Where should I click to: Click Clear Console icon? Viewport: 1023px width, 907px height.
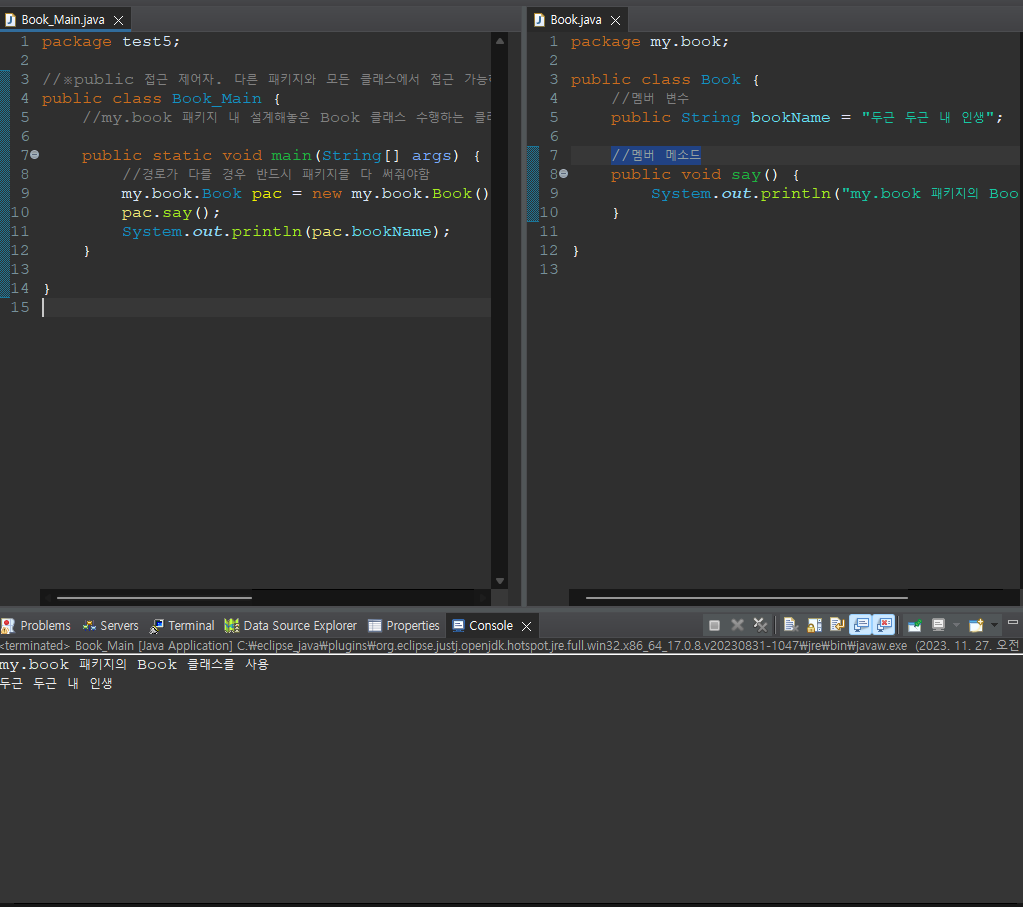791,625
